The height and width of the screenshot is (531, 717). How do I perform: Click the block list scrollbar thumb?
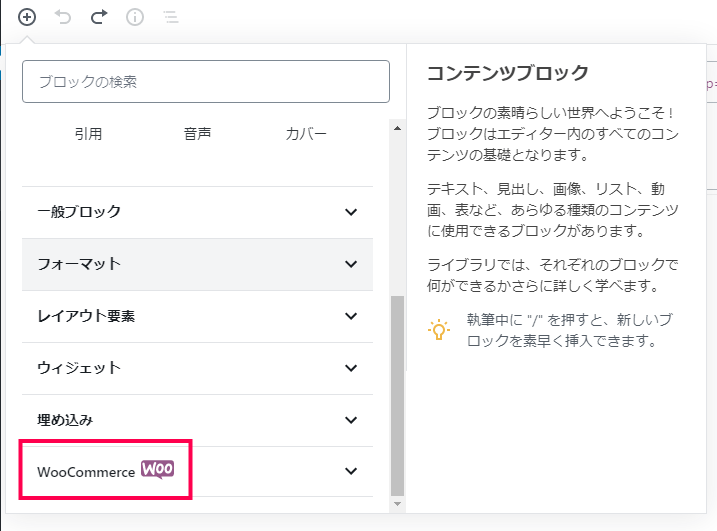coord(397,396)
